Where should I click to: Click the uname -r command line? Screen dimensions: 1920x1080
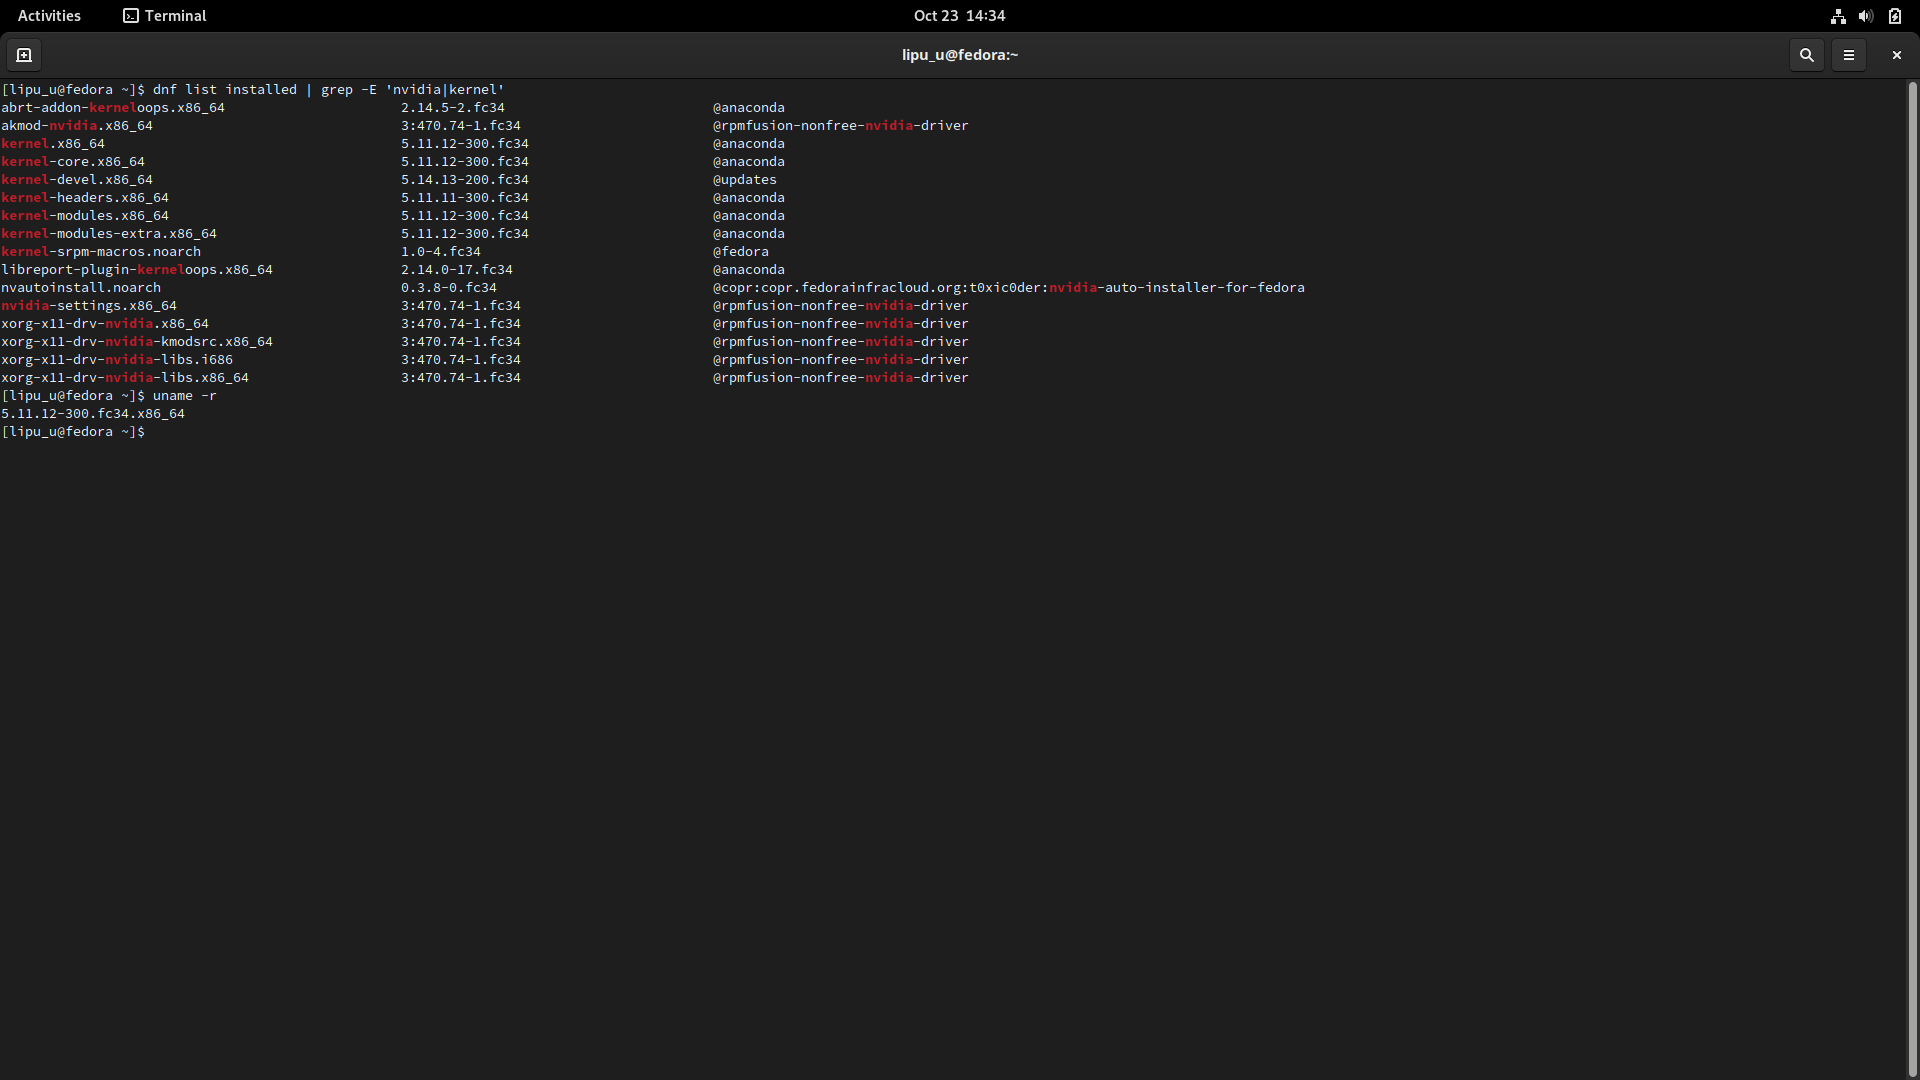[x=109, y=396]
